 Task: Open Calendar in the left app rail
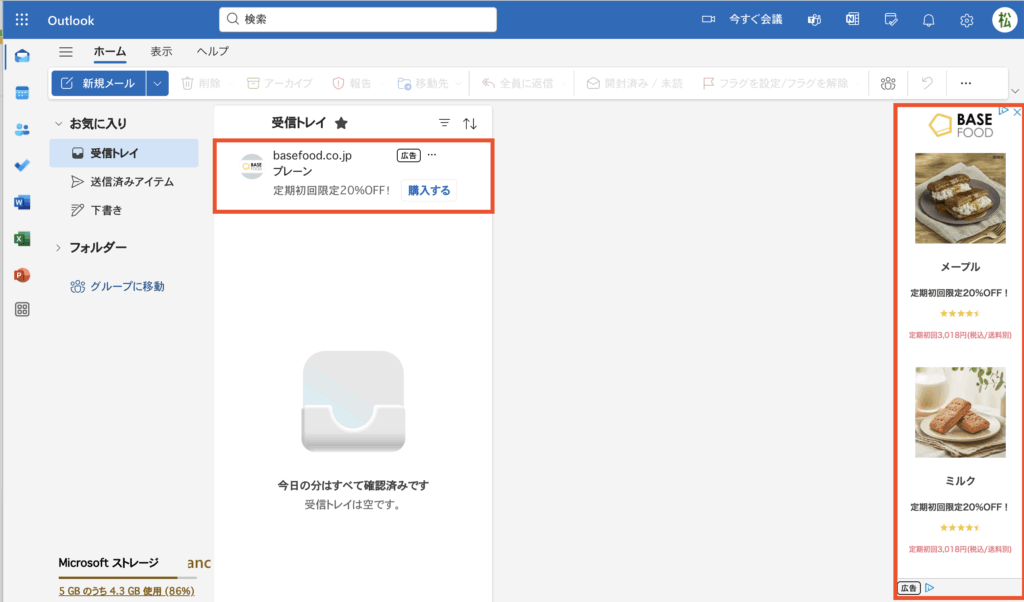click(x=22, y=93)
